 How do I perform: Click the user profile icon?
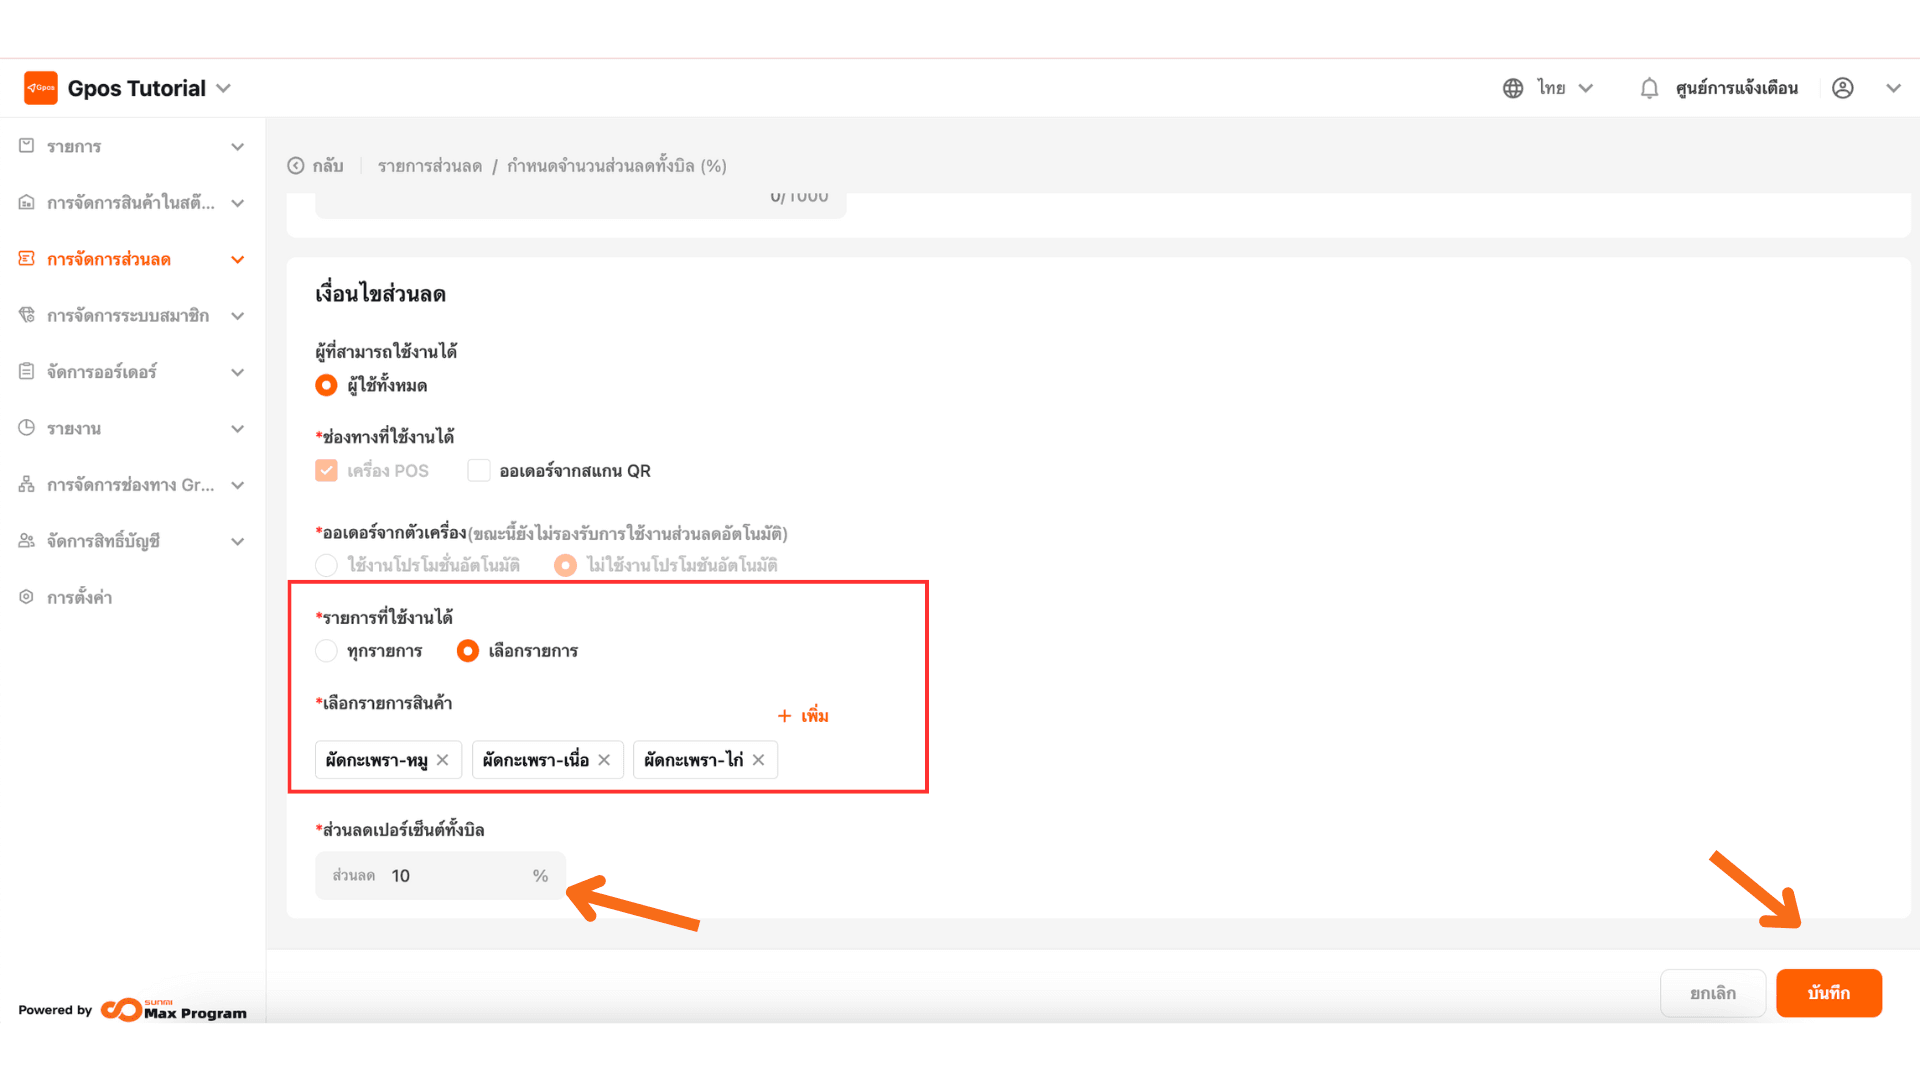point(1843,88)
